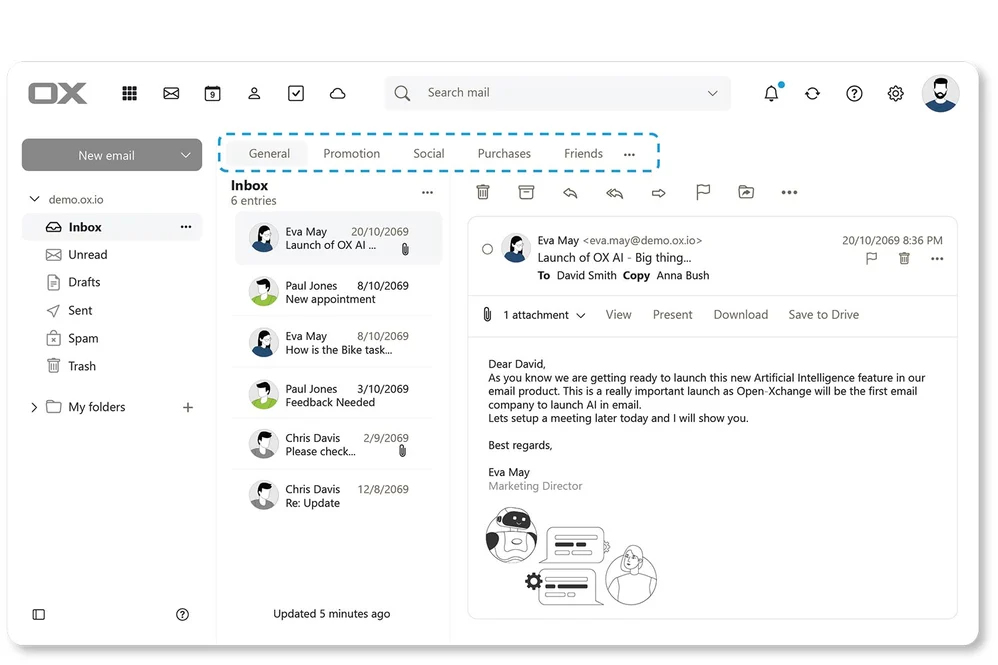Expand the My folders tree
Screen dimensions: 998x665
pyautogui.click(x=34, y=407)
